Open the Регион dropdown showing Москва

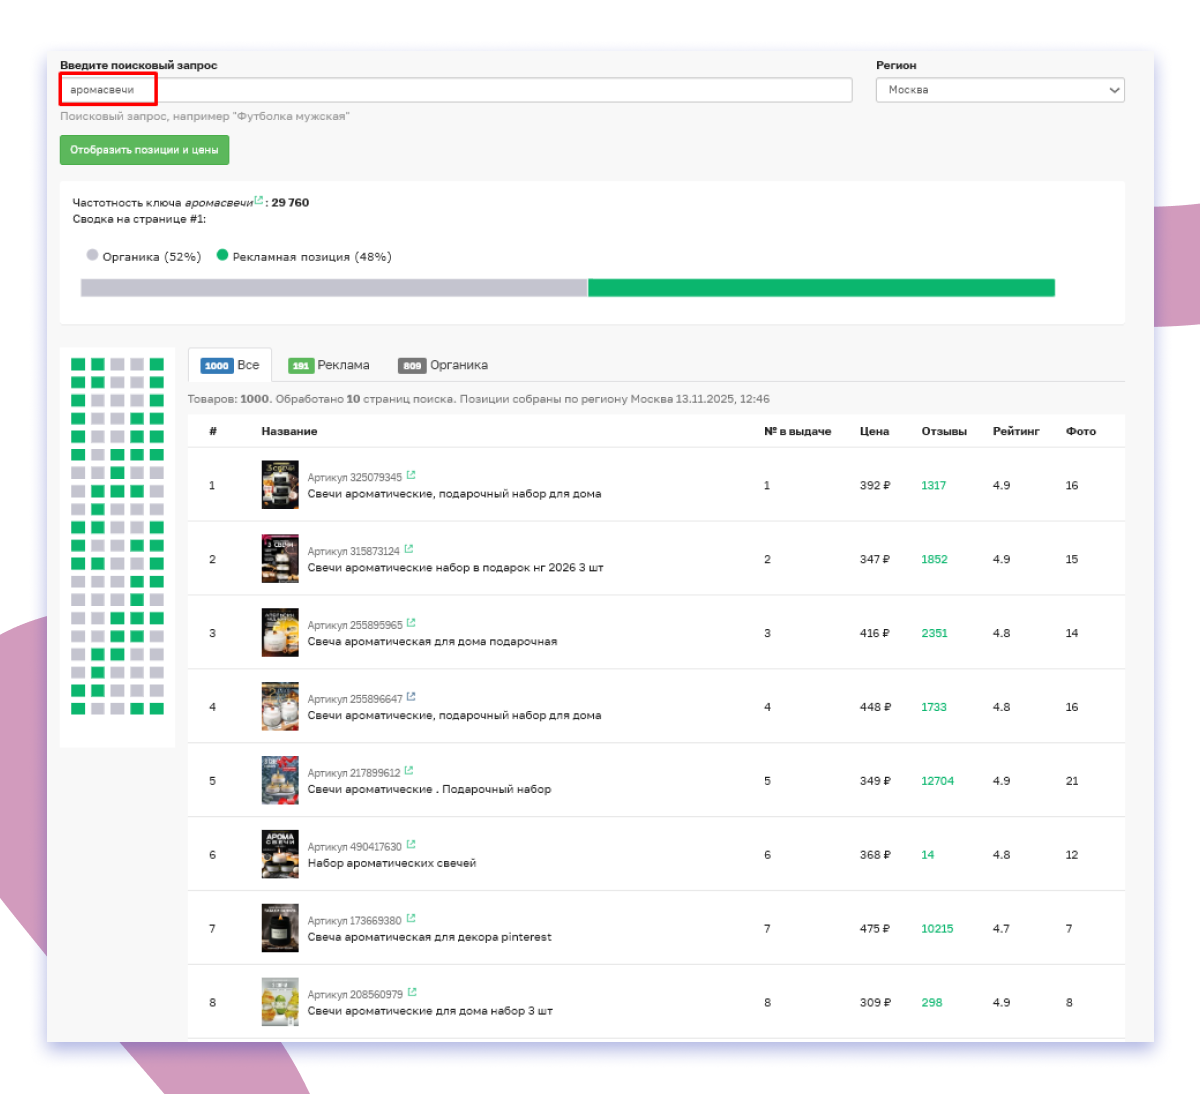coord(1000,90)
